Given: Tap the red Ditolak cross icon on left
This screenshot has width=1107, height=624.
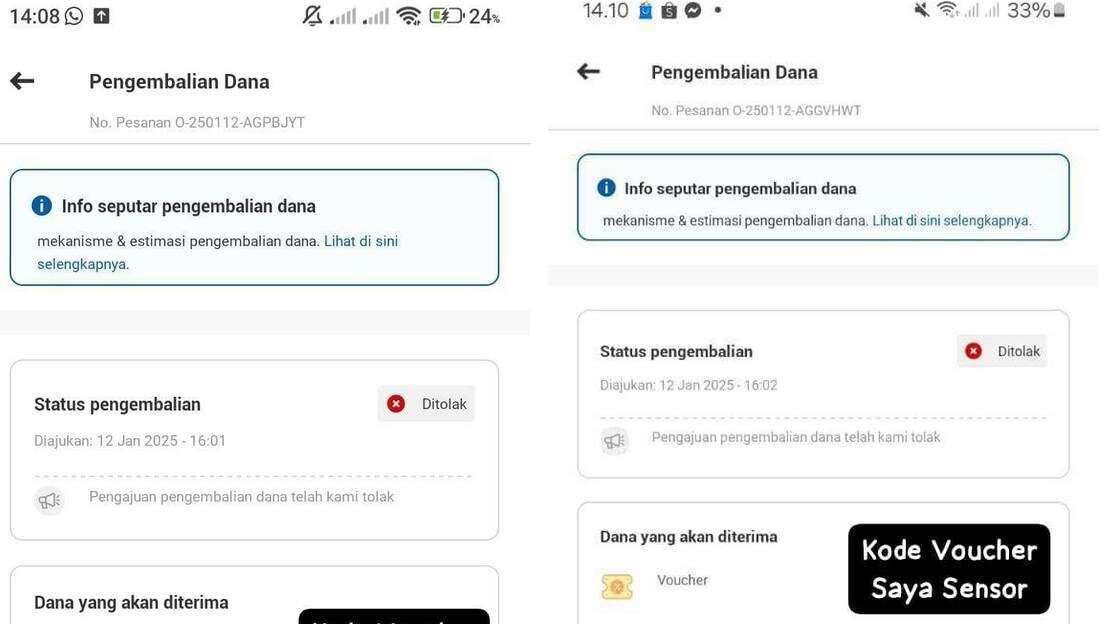Looking at the screenshot, I should pos(396,404).
